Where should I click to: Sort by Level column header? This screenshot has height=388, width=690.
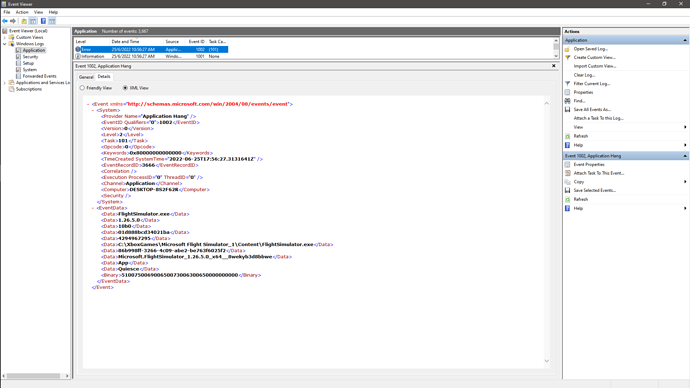point(92,41)
